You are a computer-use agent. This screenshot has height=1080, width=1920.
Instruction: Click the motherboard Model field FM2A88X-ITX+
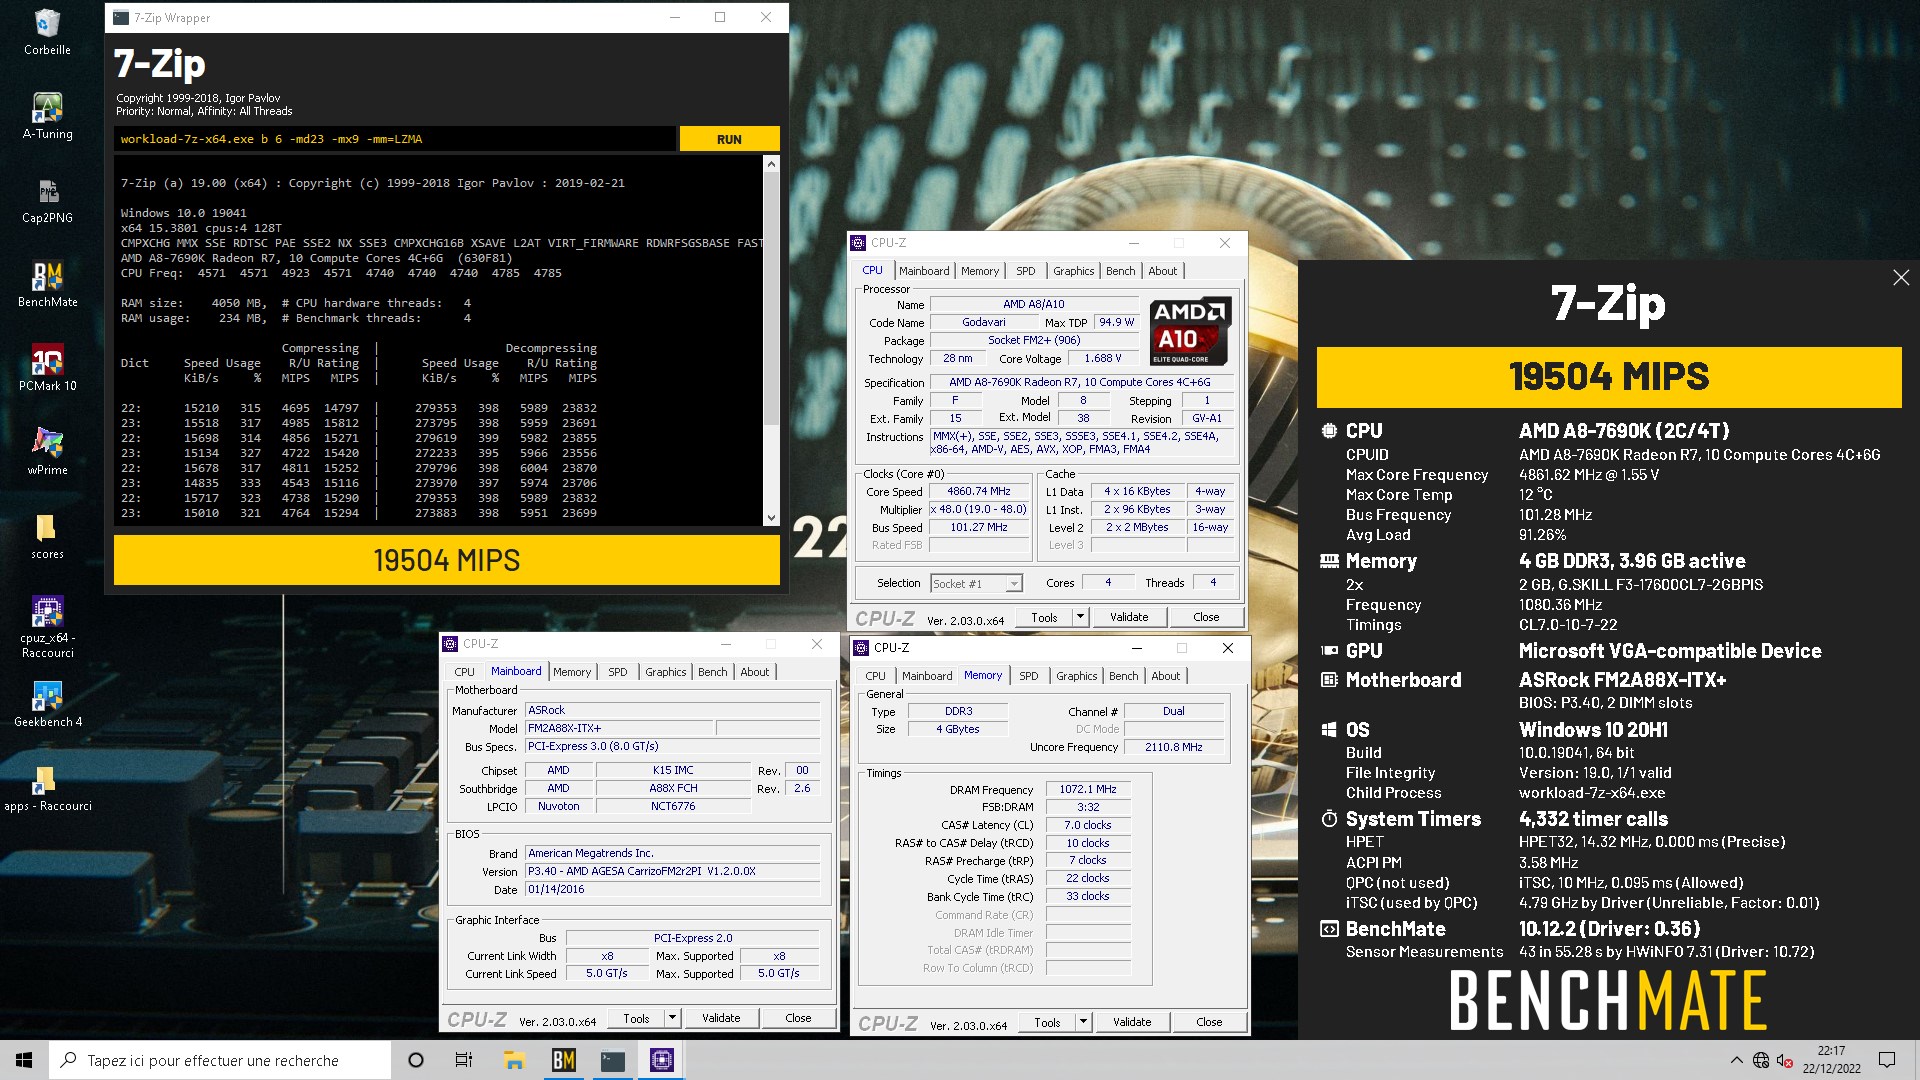(x=619, y=729)
